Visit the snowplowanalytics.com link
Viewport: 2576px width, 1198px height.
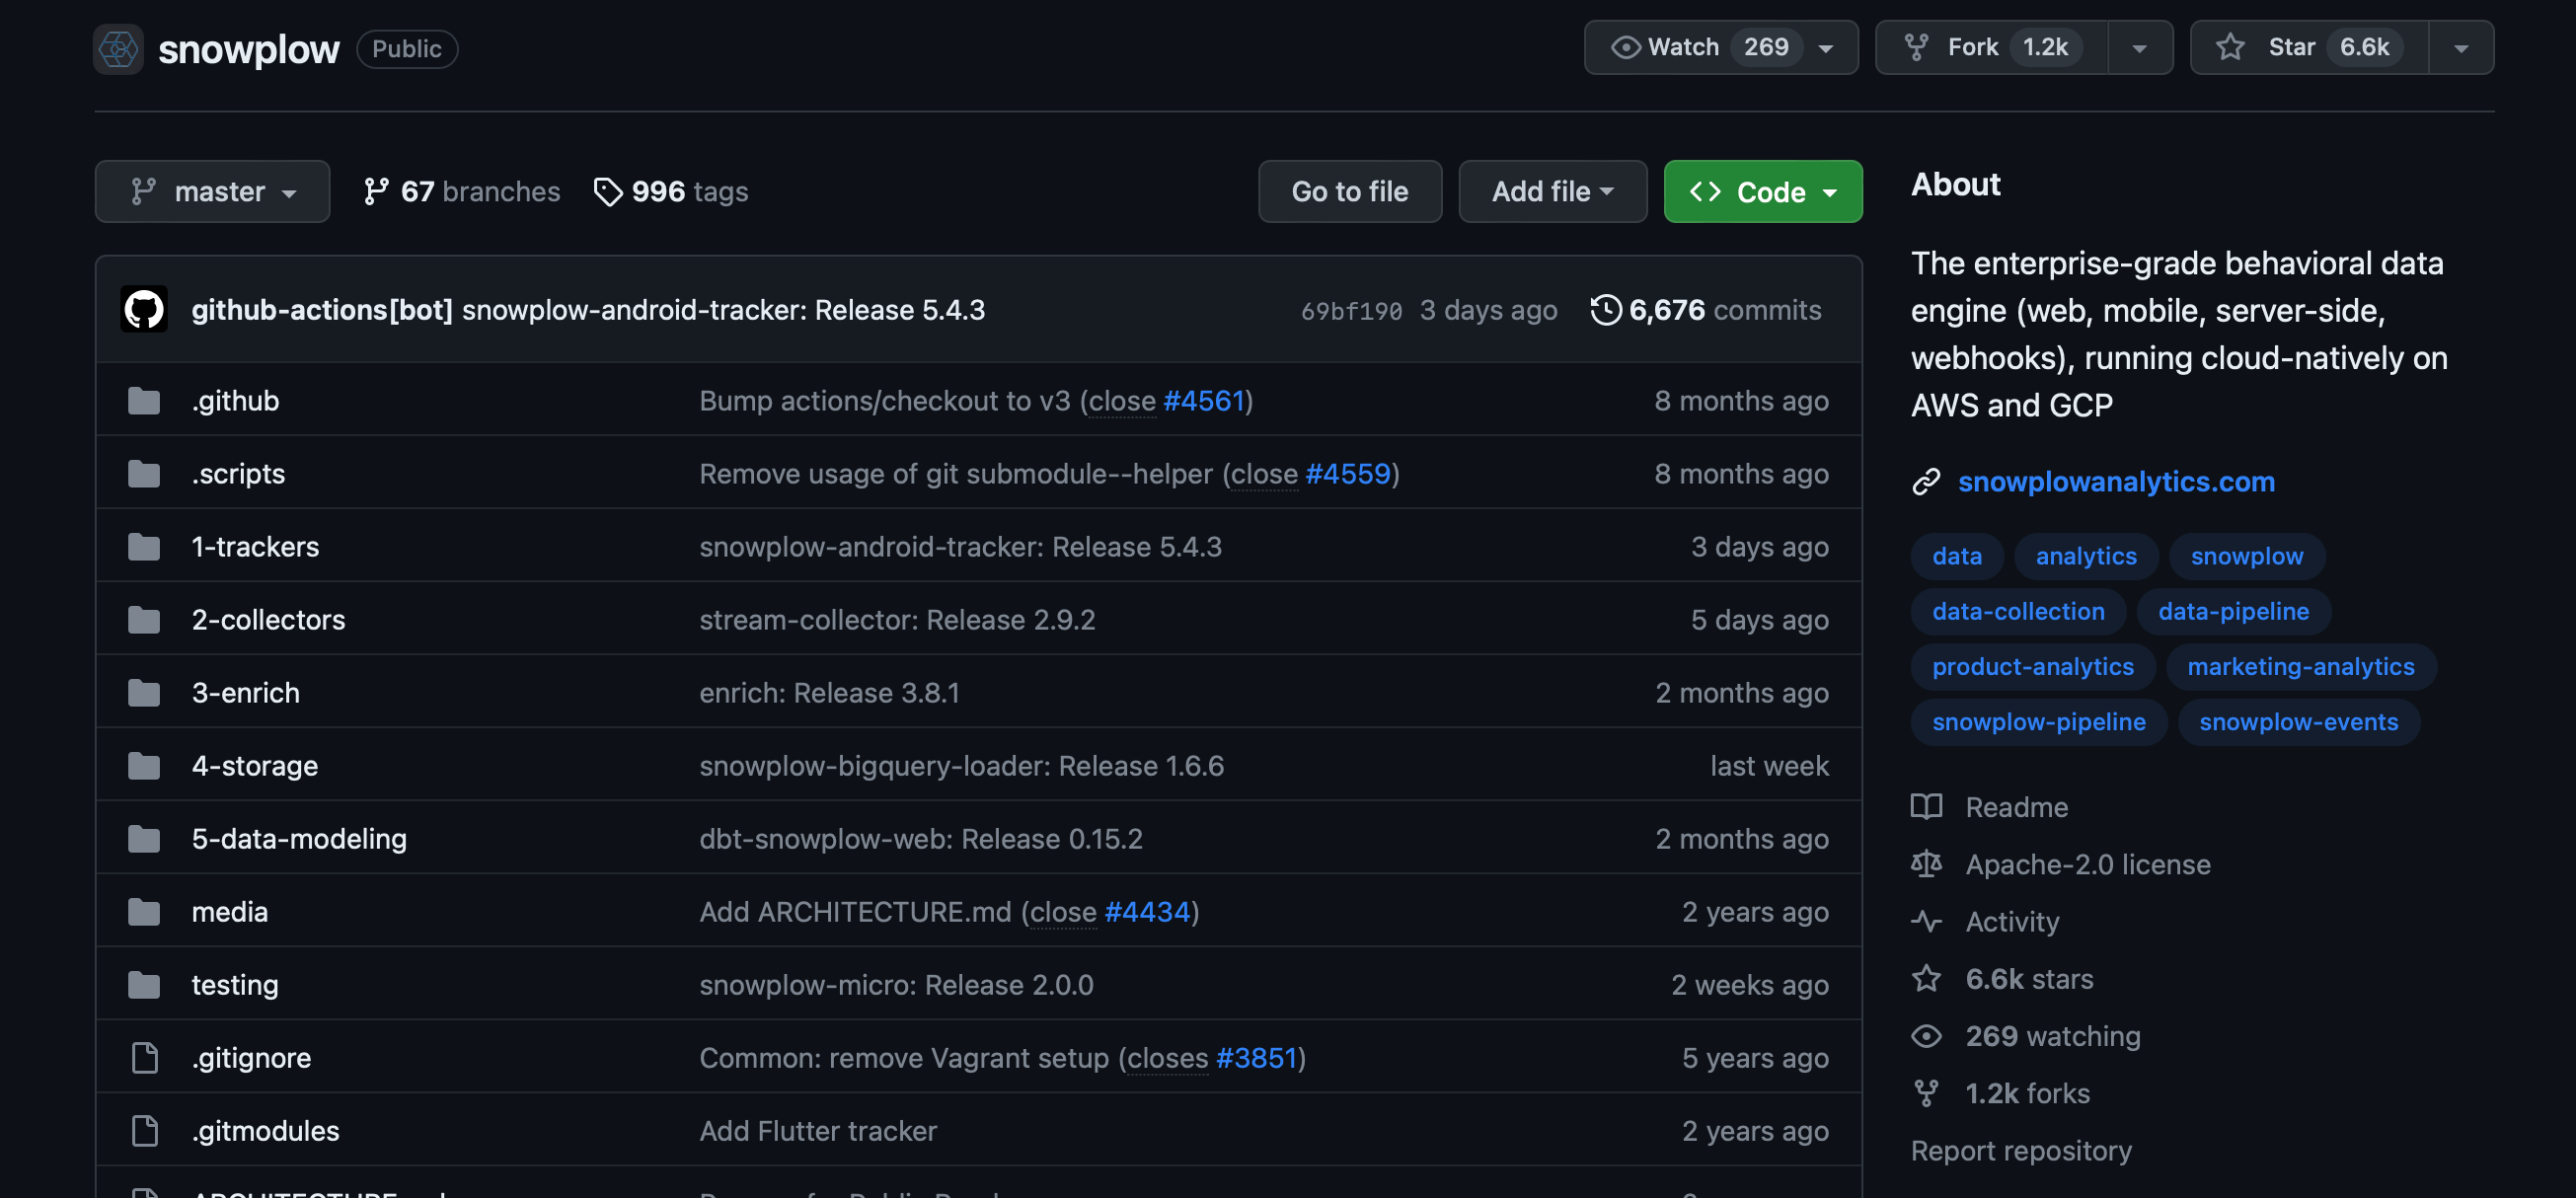[x=2115, y=481]
